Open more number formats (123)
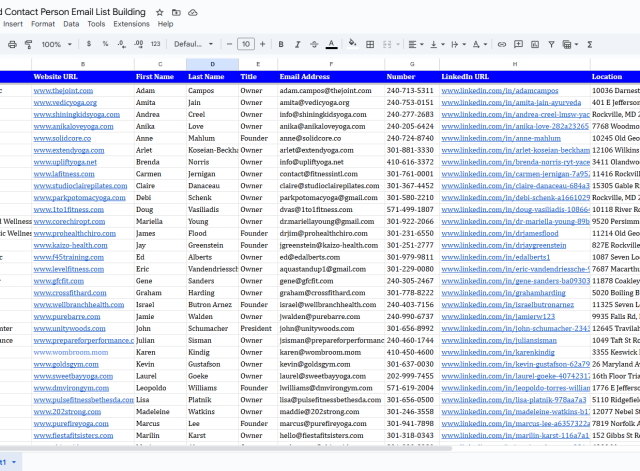The height and width of the screenshot is (471, 640). click(x=156, y=44)
